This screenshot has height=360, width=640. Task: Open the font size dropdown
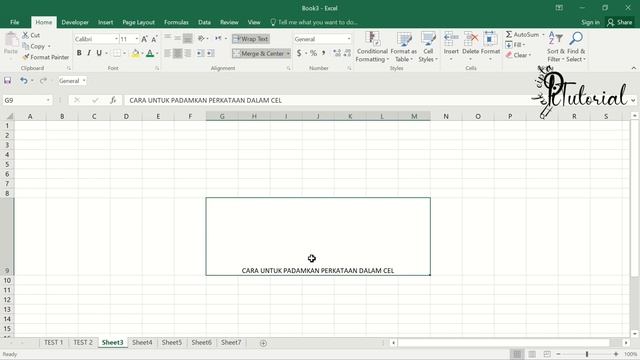(x=137, y=39)
